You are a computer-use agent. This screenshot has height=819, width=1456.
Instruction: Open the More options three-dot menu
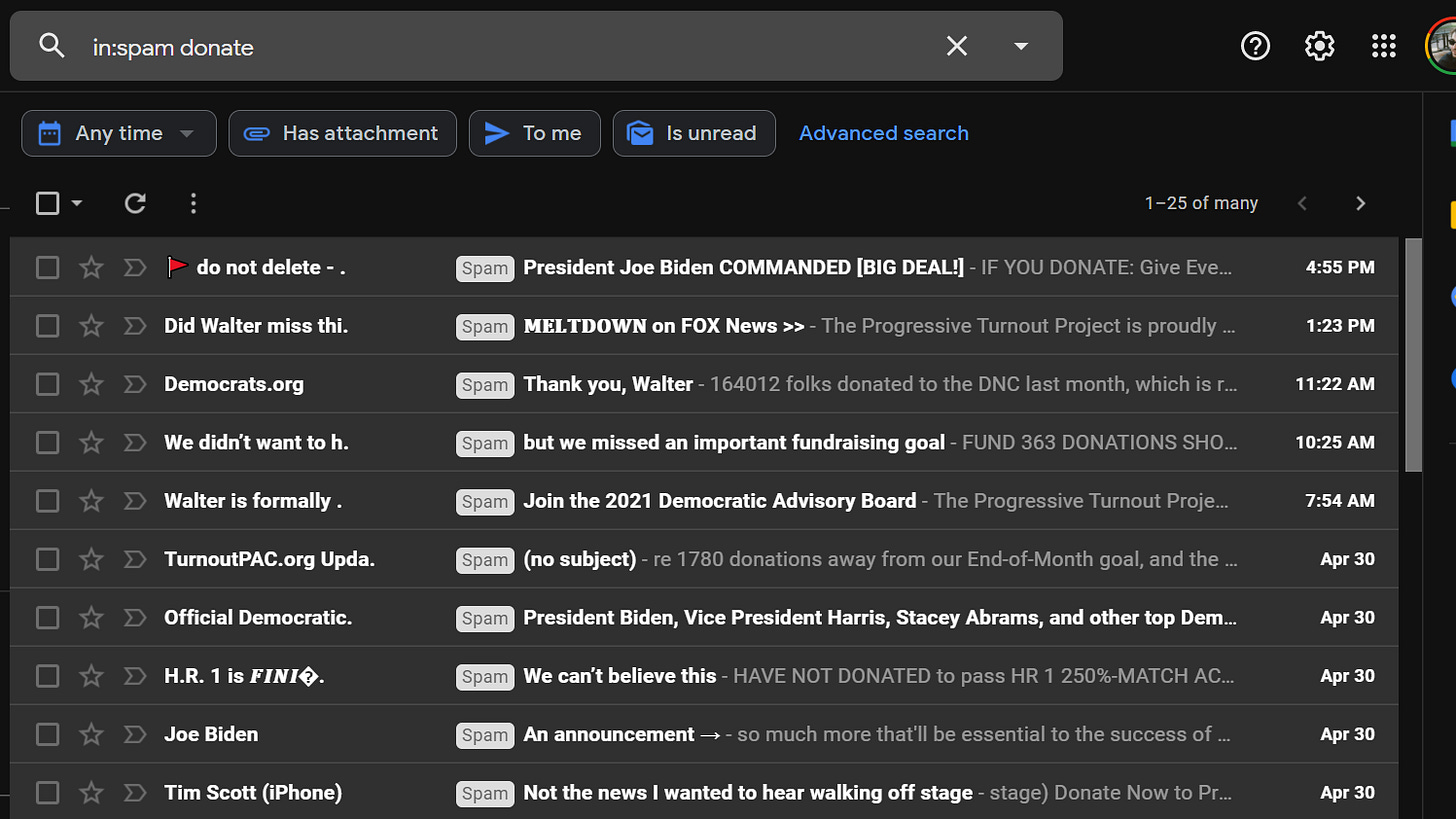[x=193, y=203]
